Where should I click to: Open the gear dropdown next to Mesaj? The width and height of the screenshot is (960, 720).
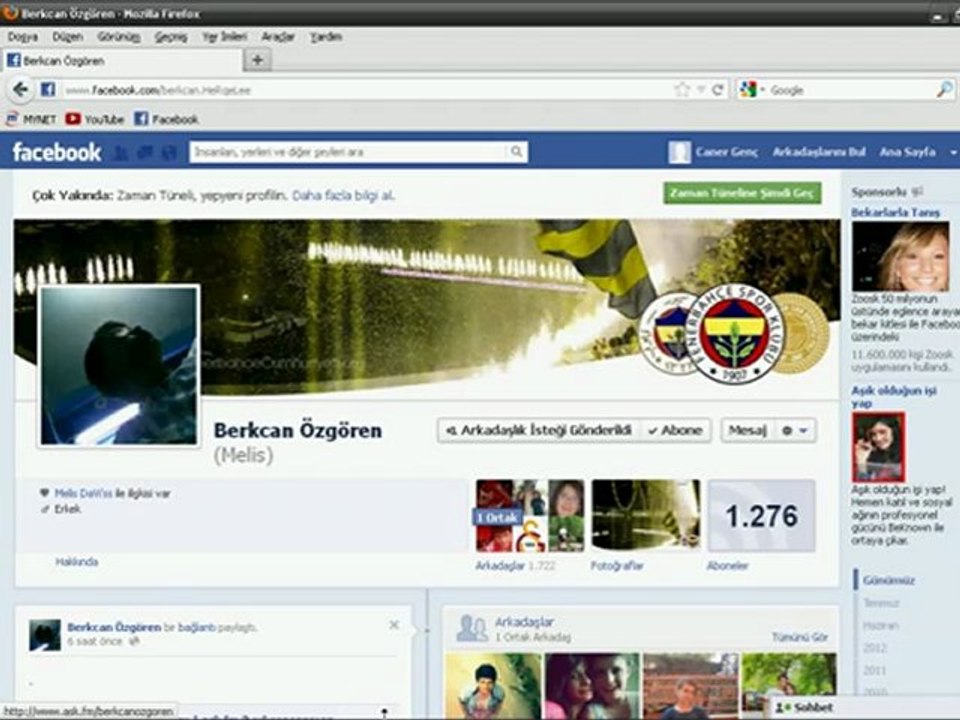click(x=795, y=430)
